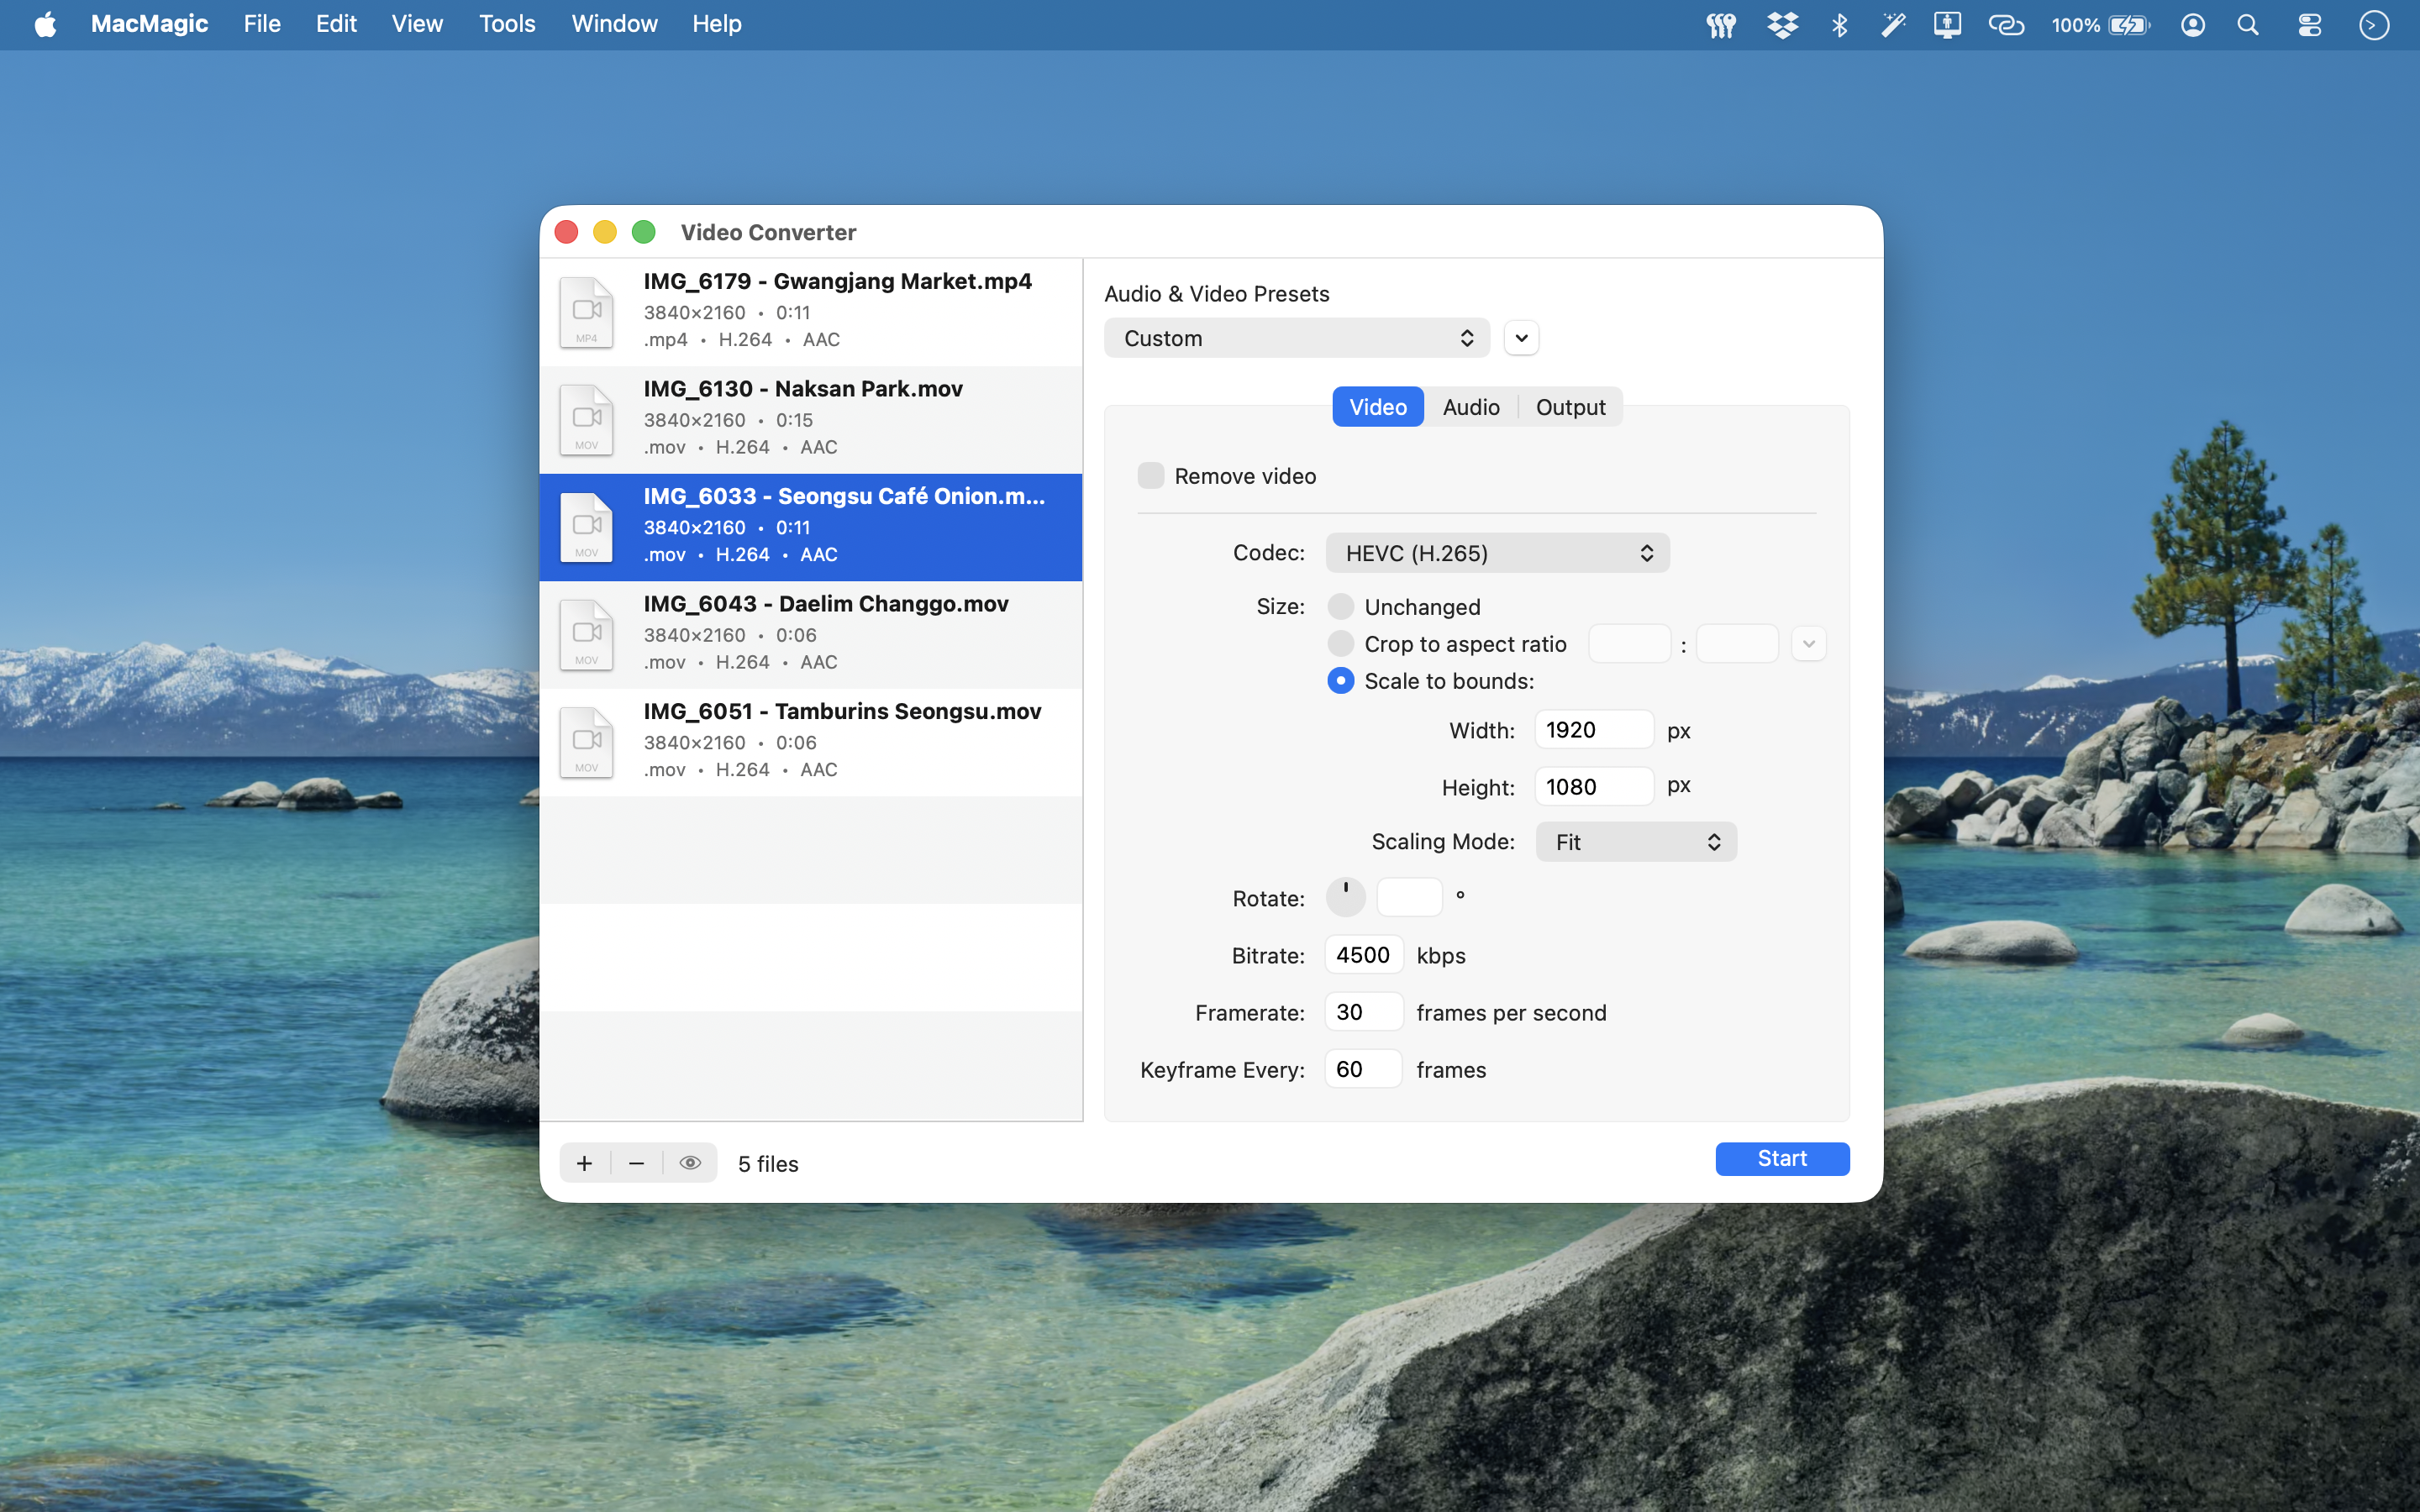
Task: Click the Bitrate input field
Action: tap(1363, 955)
